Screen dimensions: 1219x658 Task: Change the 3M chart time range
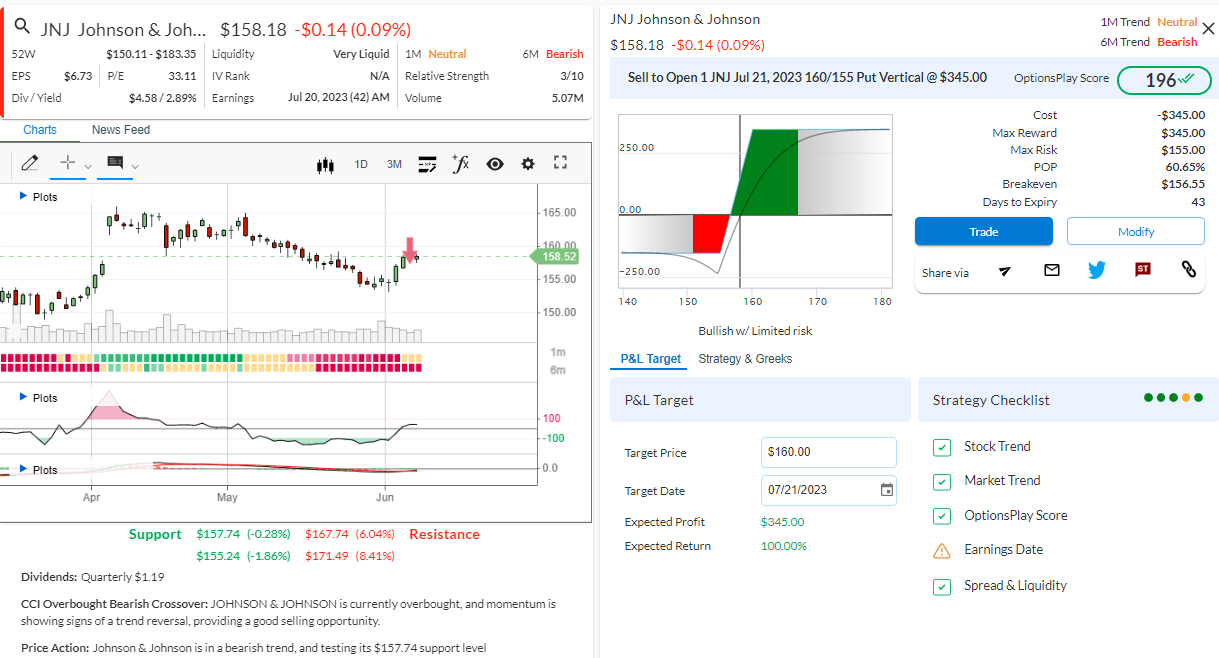[x=394, y=164]
